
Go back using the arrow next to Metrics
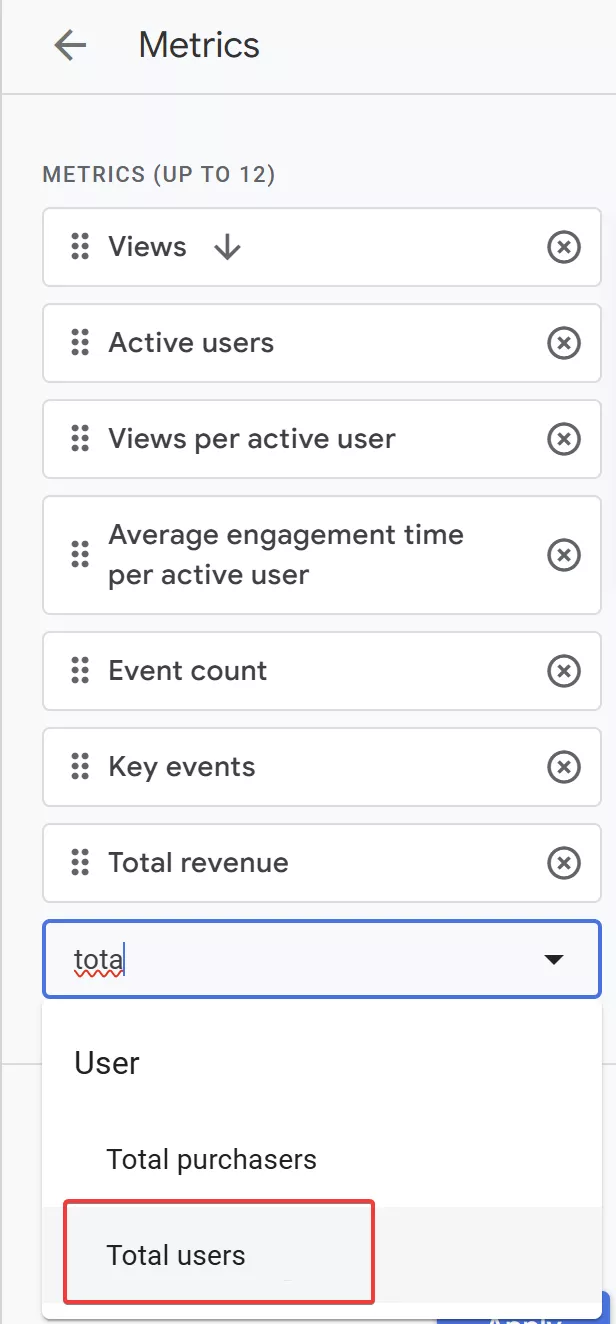pos(70,45)
